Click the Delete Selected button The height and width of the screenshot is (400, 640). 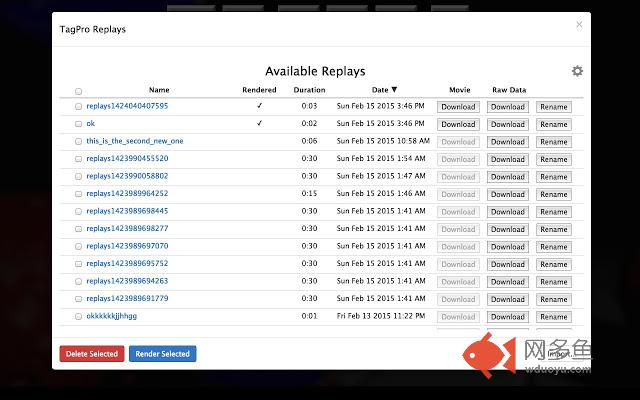[x=92, y=354]
